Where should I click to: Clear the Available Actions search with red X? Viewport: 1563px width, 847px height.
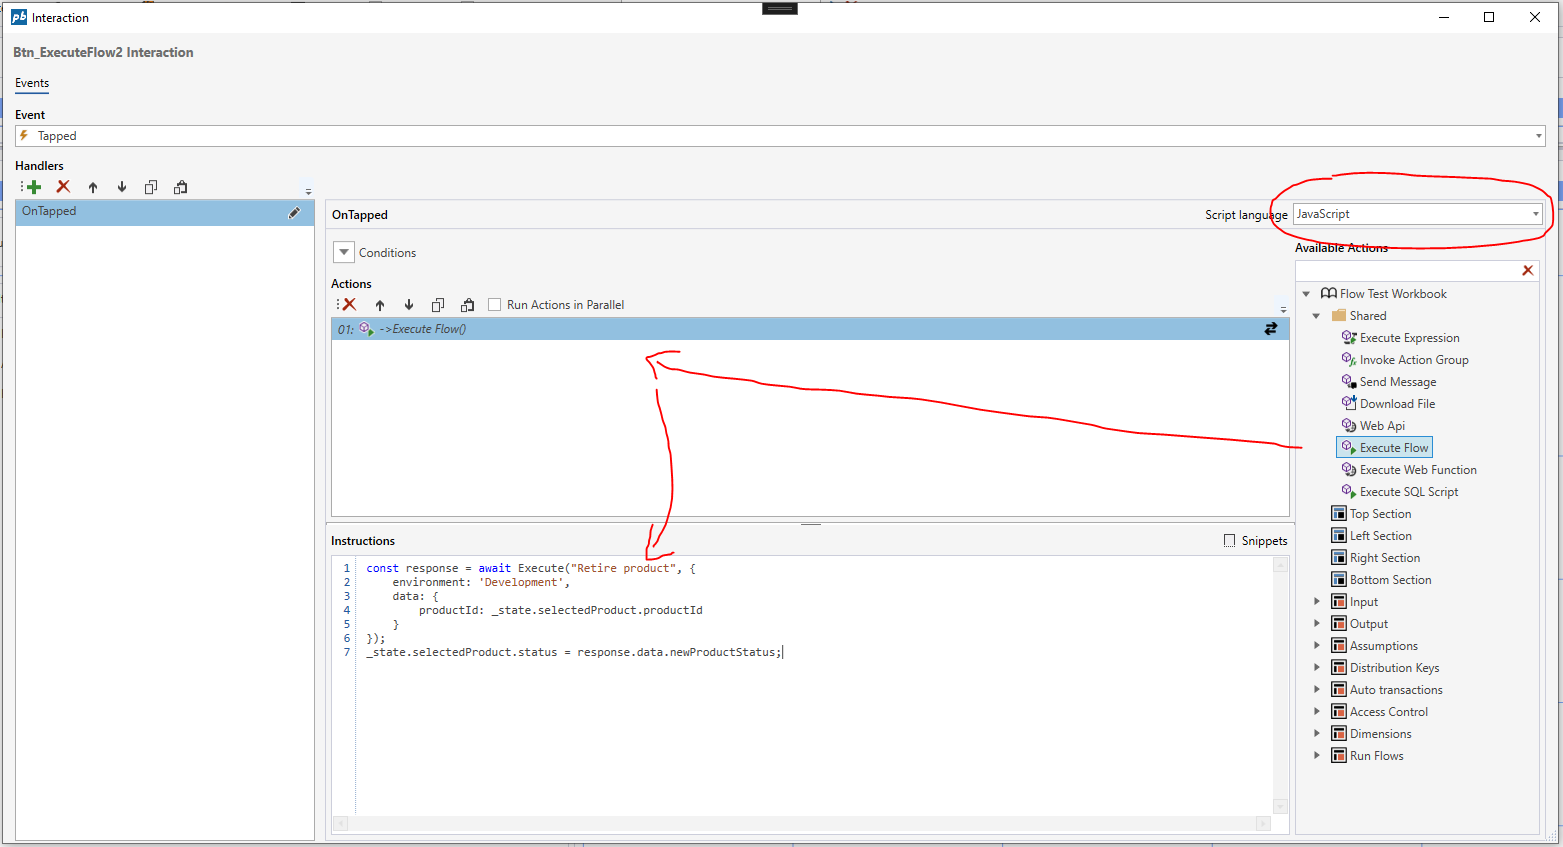[1527, 271]
